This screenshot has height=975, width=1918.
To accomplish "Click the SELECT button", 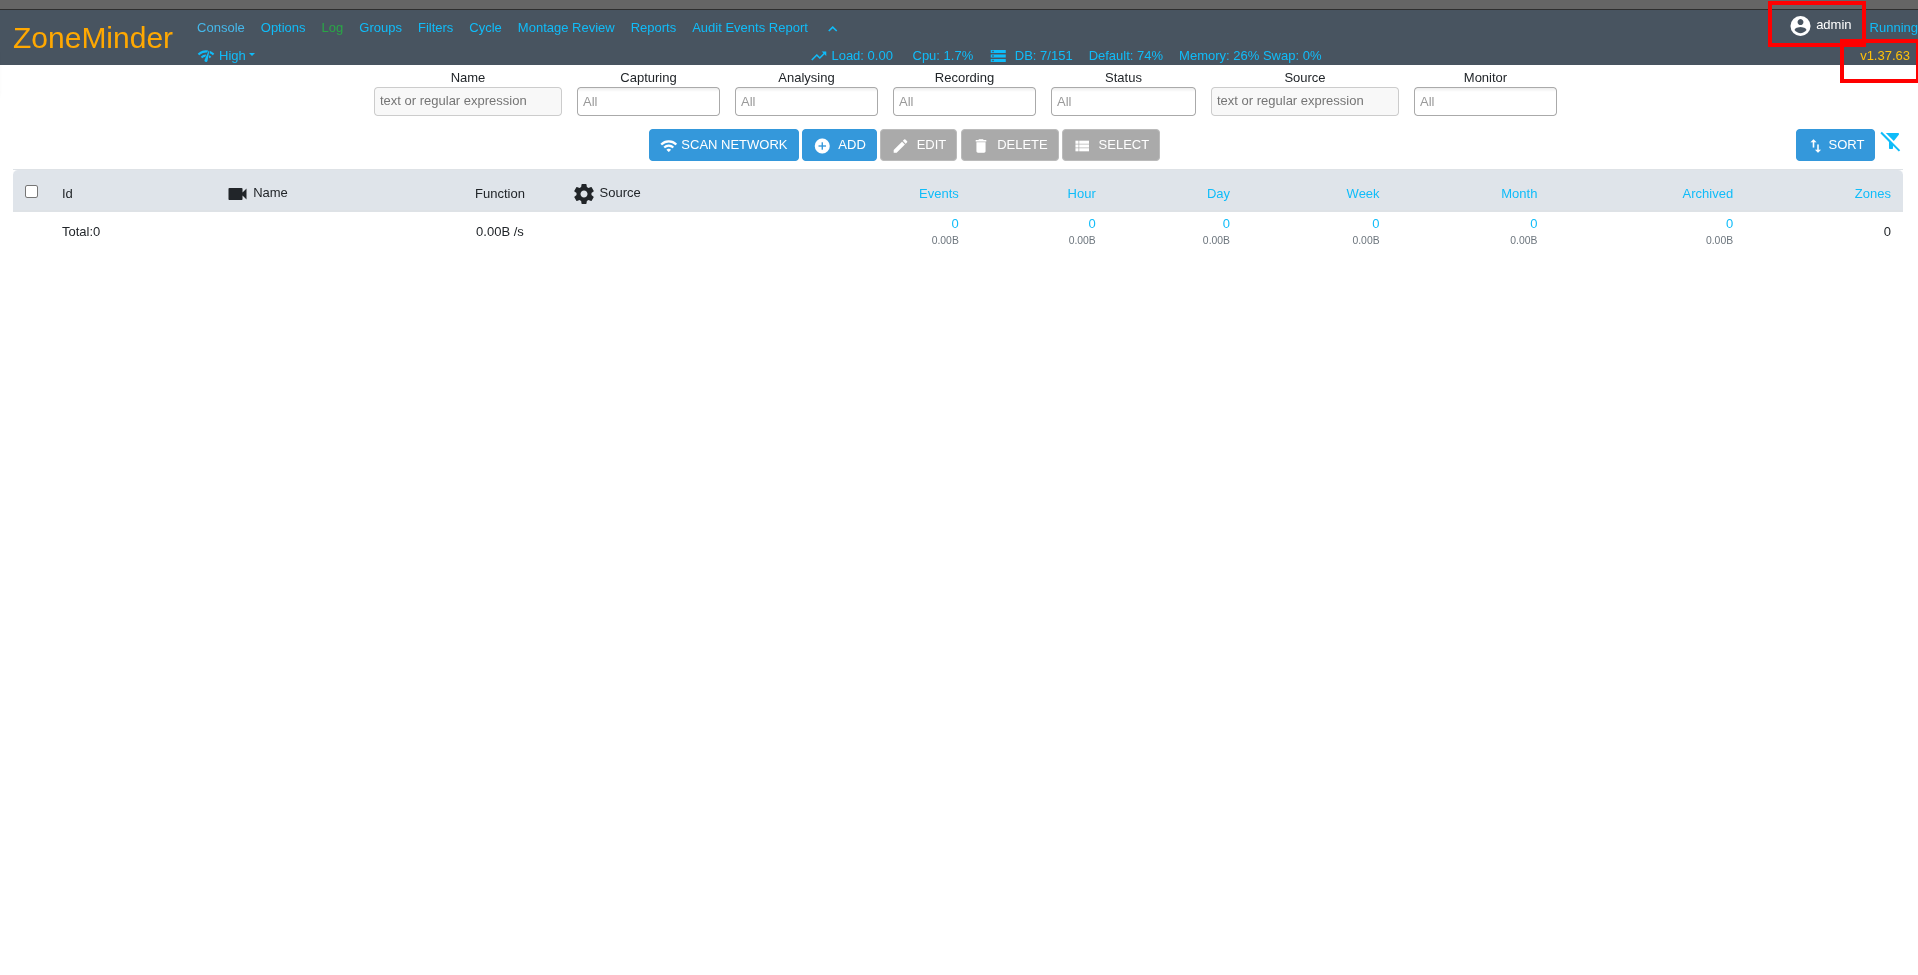I will (x=1111, y=145).
